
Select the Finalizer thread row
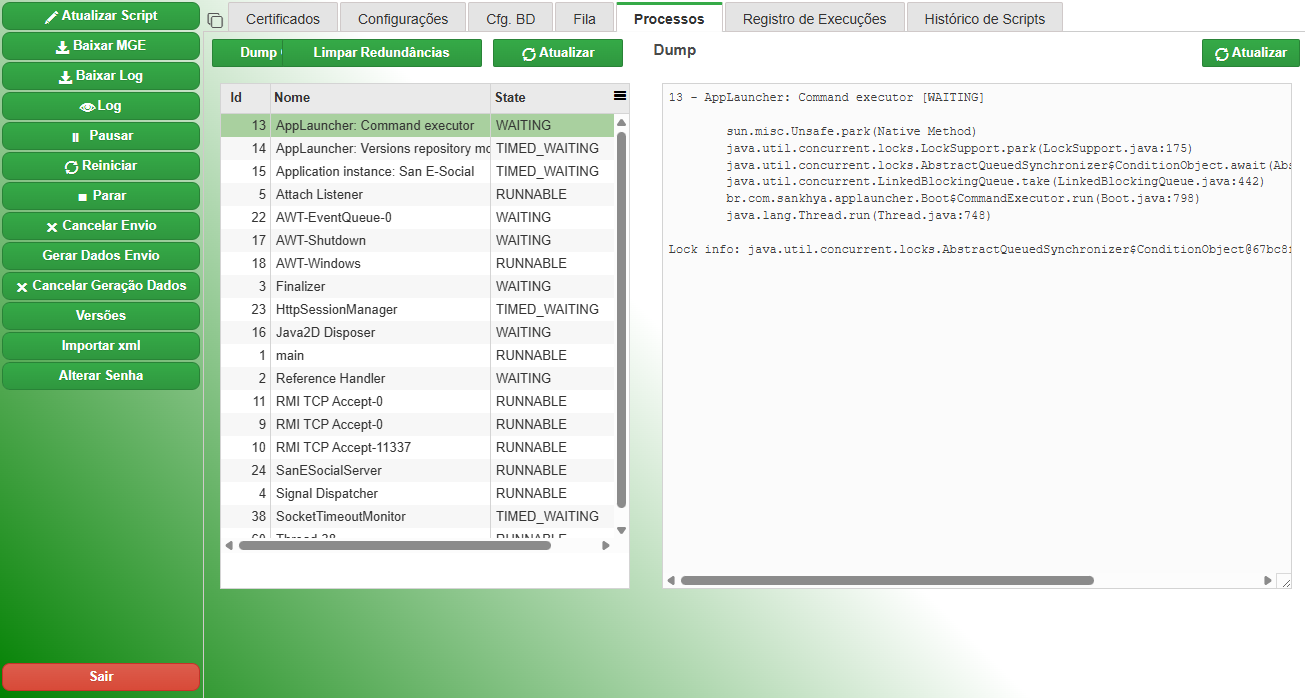coord(418,287)
